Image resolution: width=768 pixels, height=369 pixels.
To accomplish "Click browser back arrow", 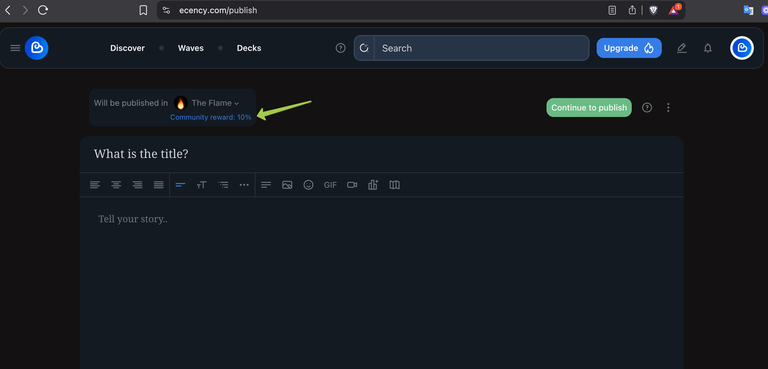I will (x=8, y=10).
